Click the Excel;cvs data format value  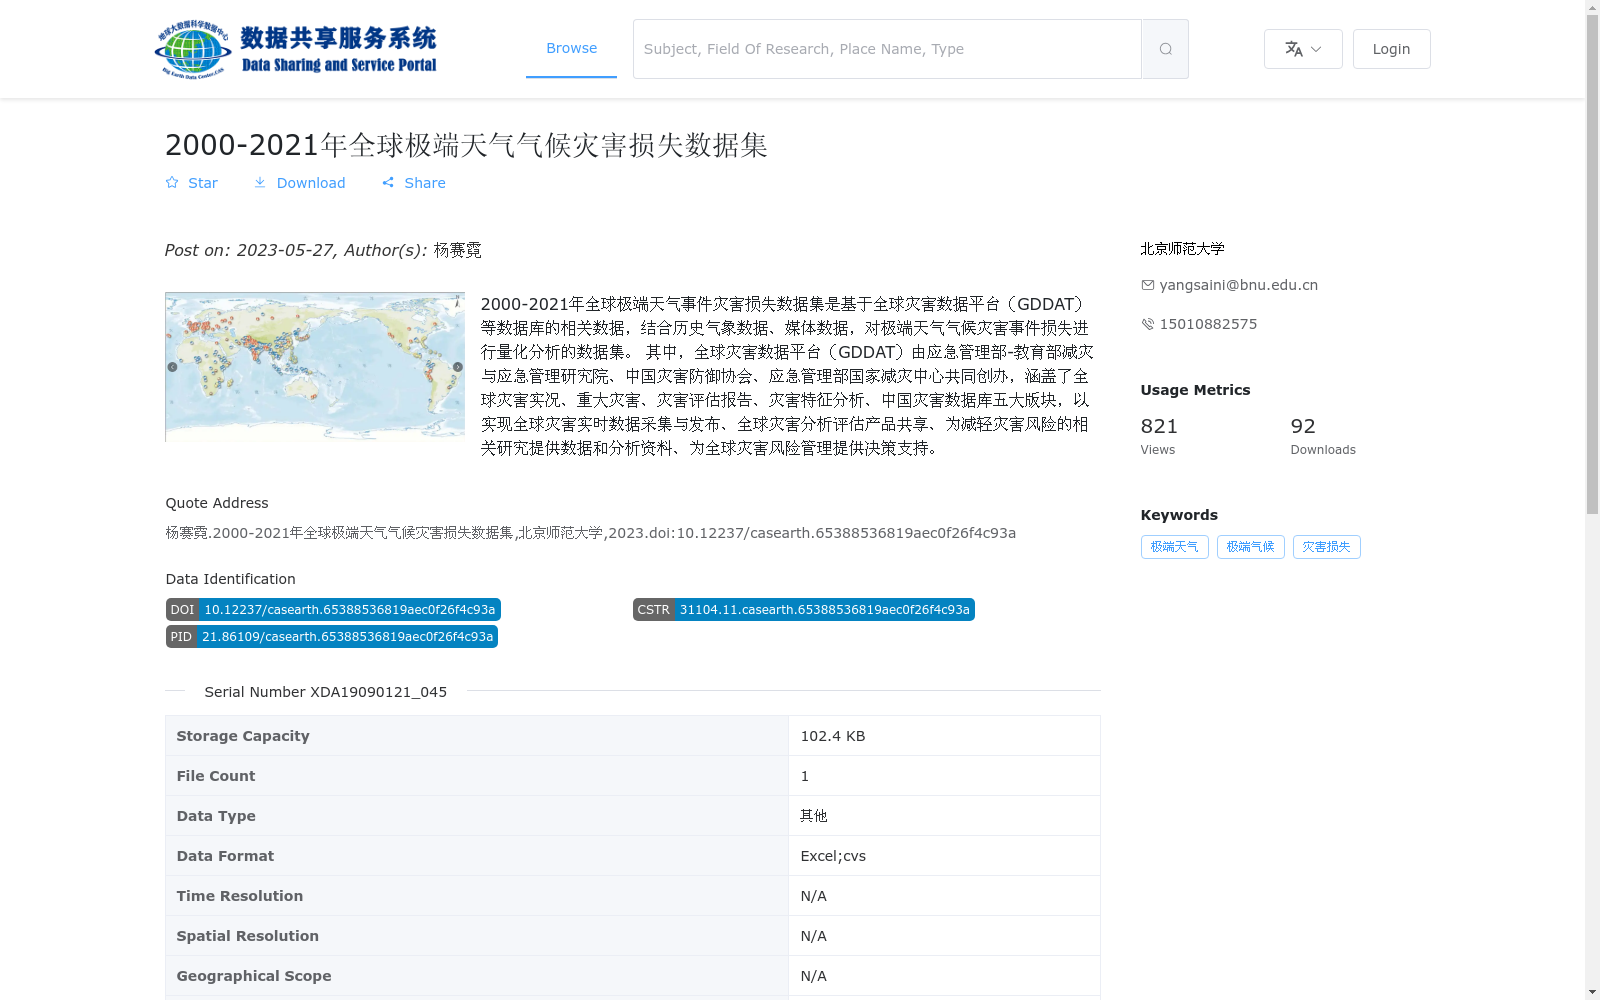[x=832, y=856]
